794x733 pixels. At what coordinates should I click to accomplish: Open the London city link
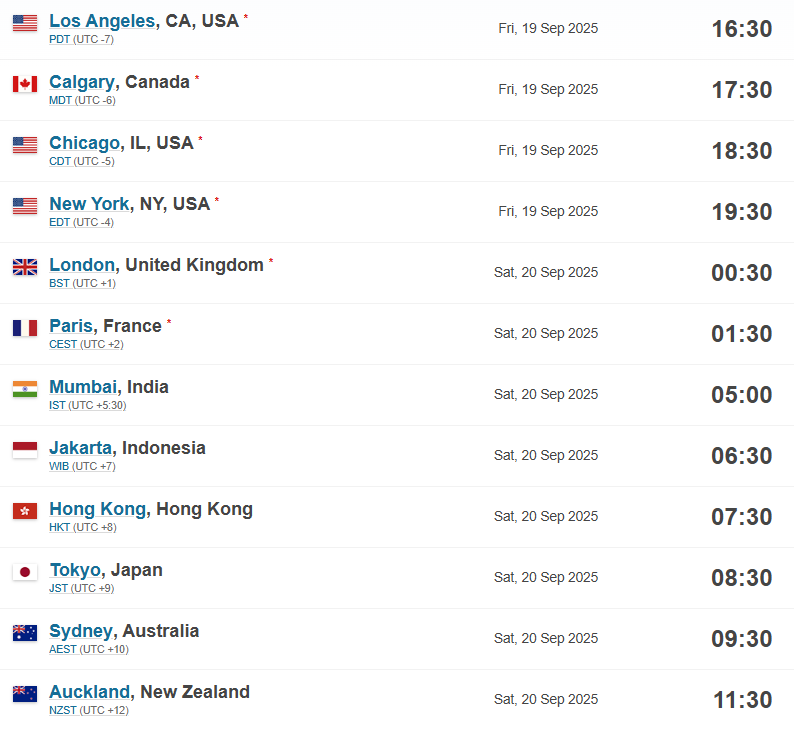[82, 265]
